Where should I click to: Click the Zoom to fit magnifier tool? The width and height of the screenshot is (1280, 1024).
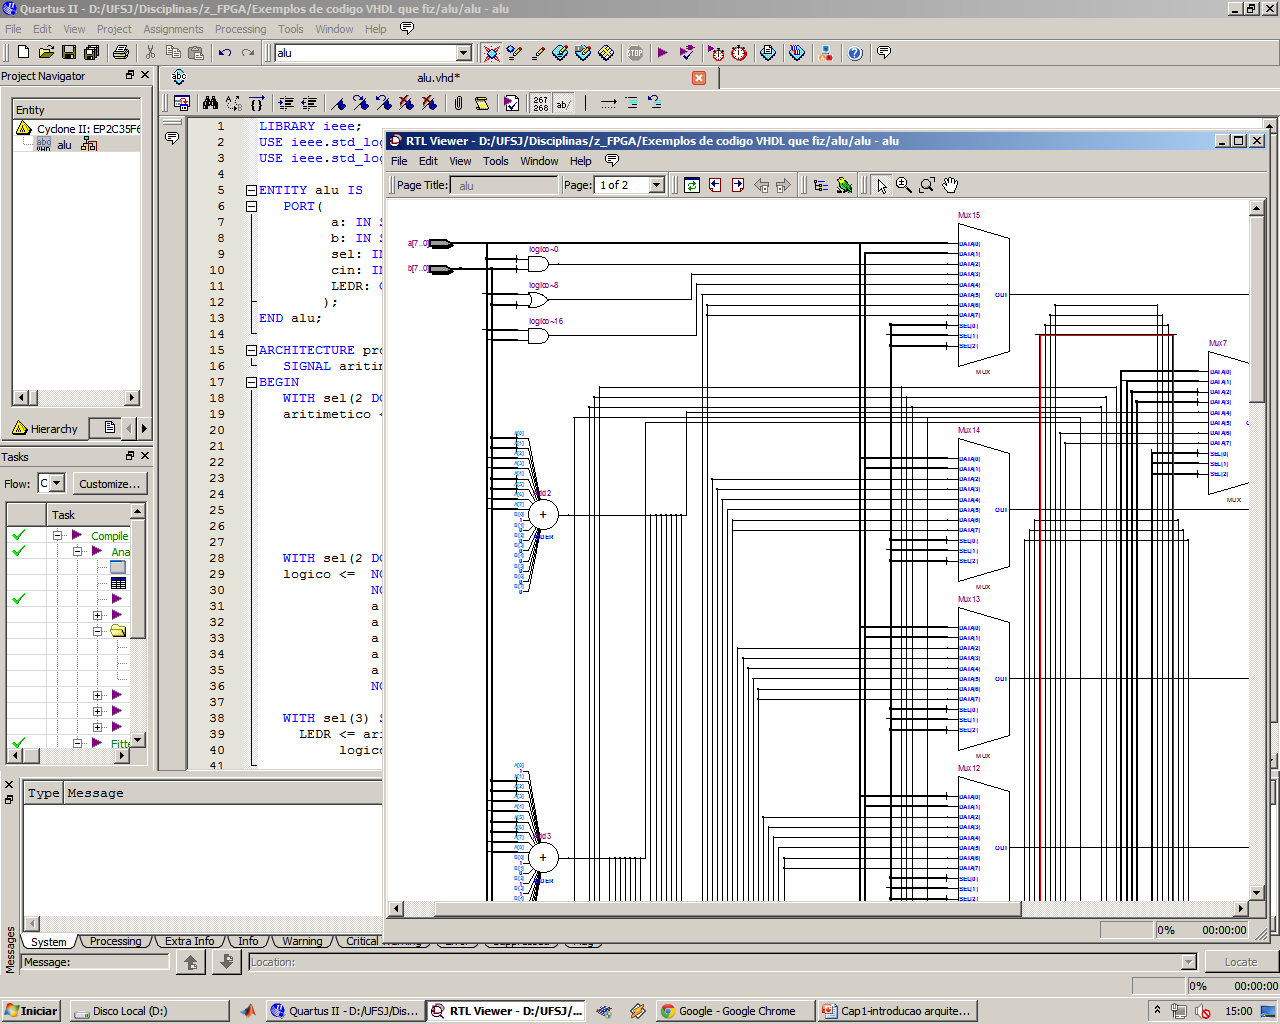pos(927,185)
